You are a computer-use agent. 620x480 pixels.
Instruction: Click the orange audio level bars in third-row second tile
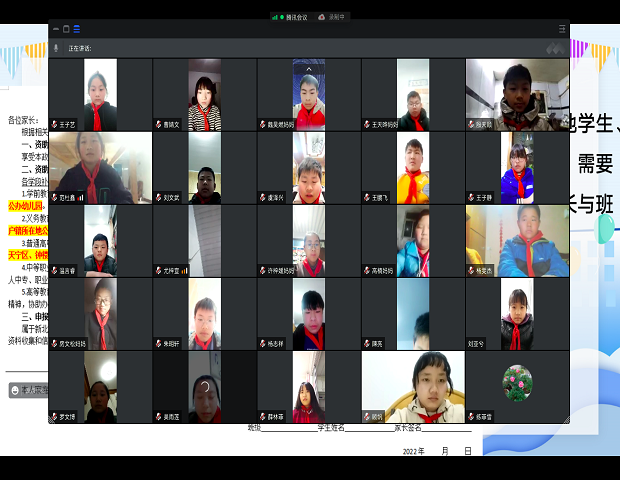click(x=184, y=271)
